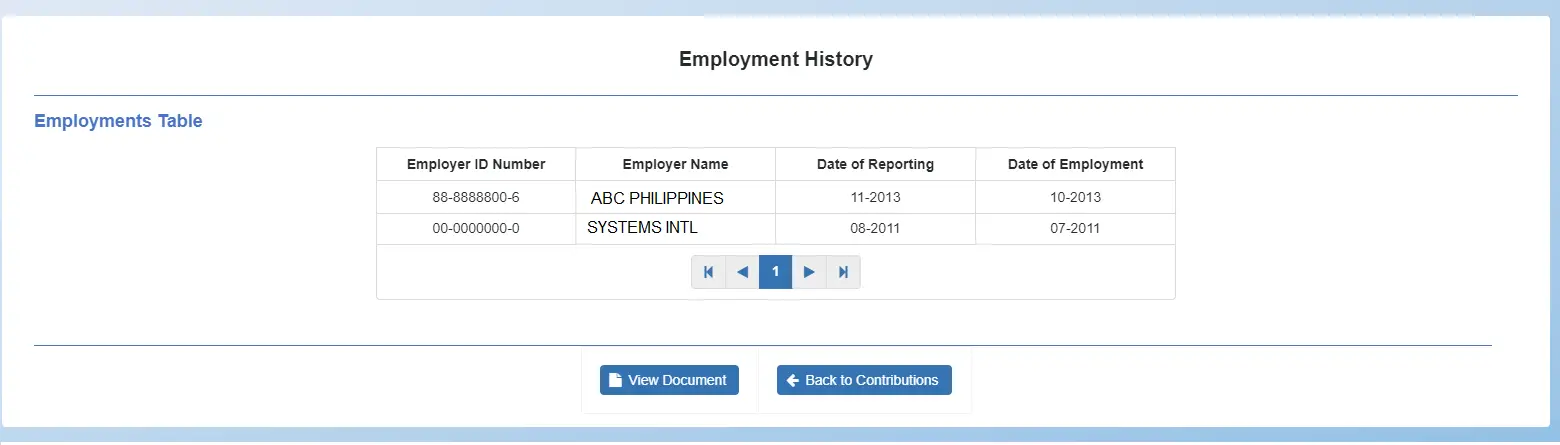This screenshot has height=445, width=1560.
Task: Open the View Document button
Action: [x=669, y=380]
